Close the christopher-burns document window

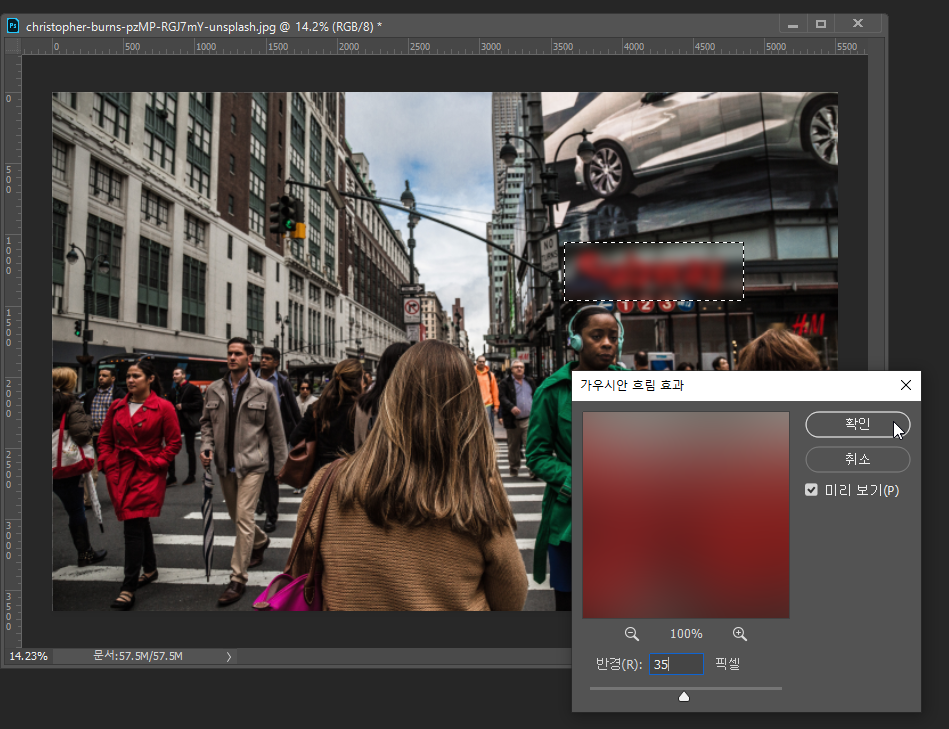pyautogui.click(x=858, y=25)
